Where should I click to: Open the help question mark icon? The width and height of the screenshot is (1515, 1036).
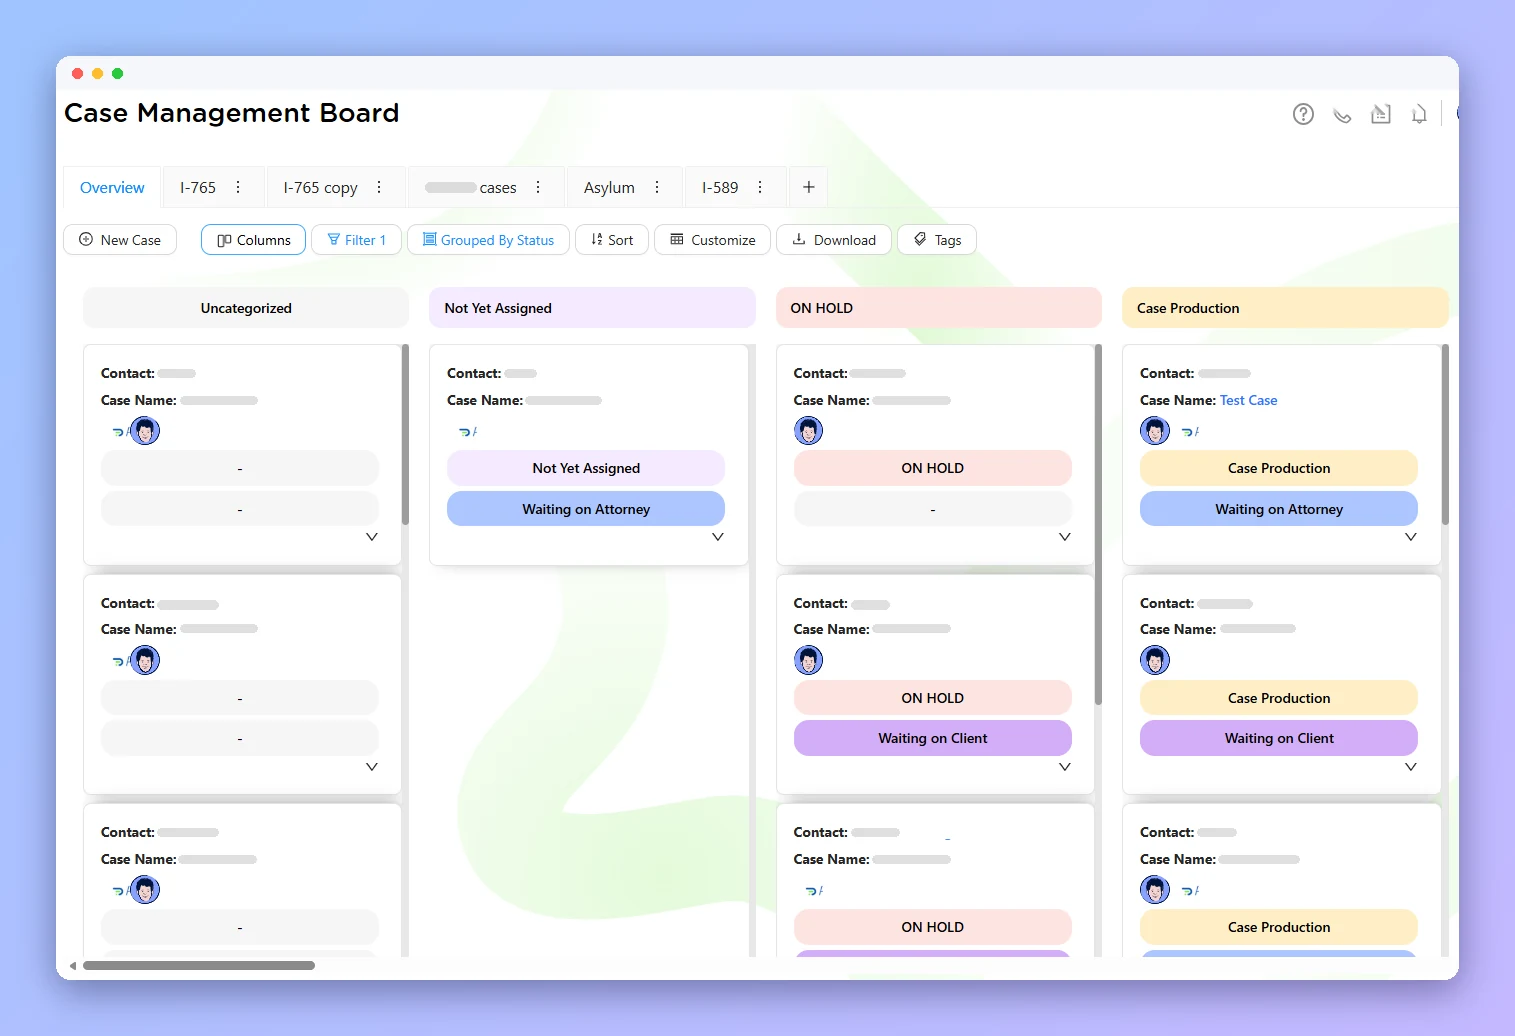click(1303, 114)
